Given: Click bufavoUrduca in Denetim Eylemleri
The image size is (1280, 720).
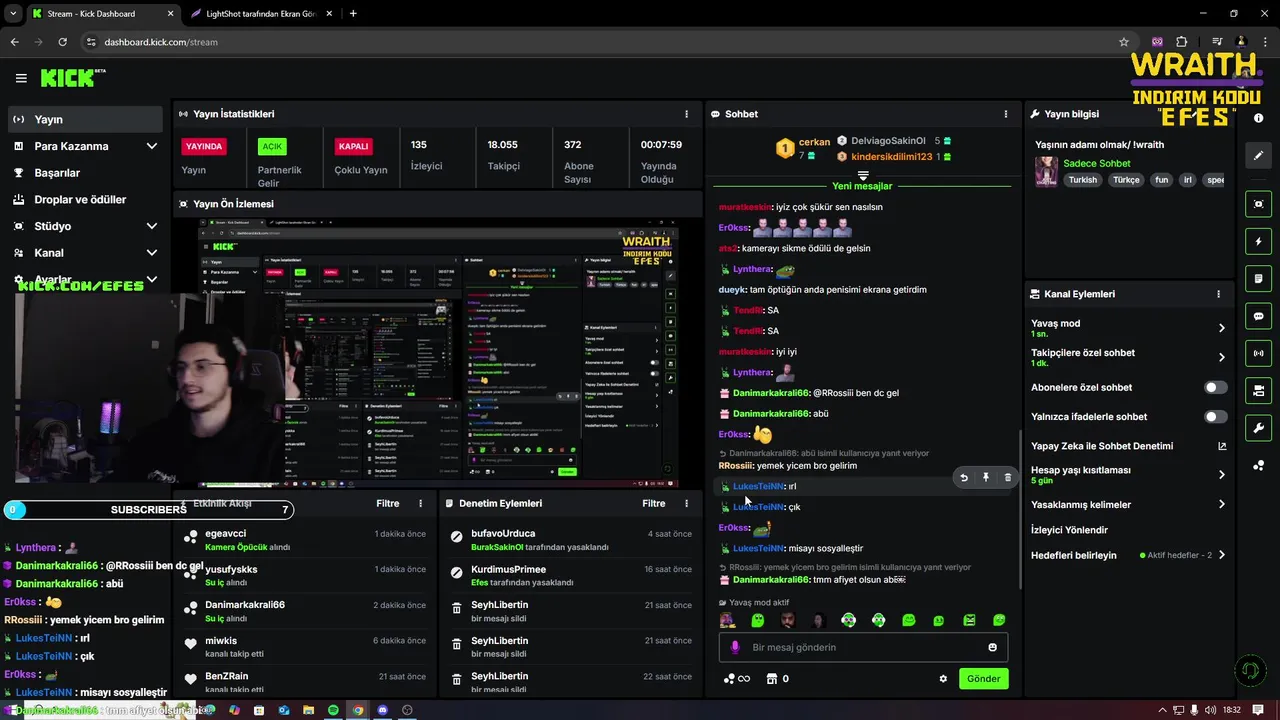Looking at the screenshot, I should [503, 534].
